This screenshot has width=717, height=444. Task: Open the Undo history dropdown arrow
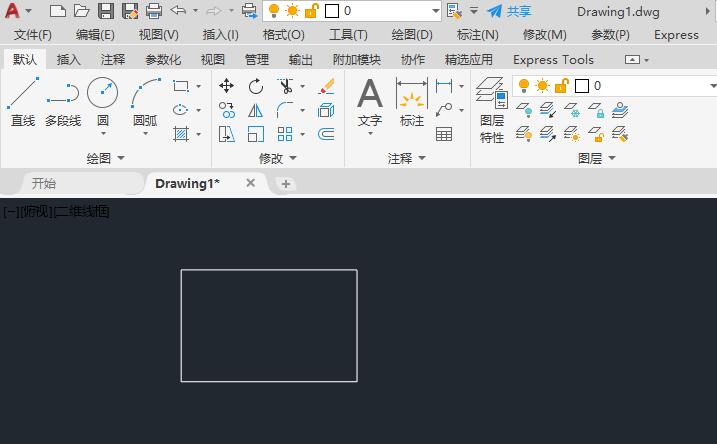pyautogui.click(x=195, y=10)
